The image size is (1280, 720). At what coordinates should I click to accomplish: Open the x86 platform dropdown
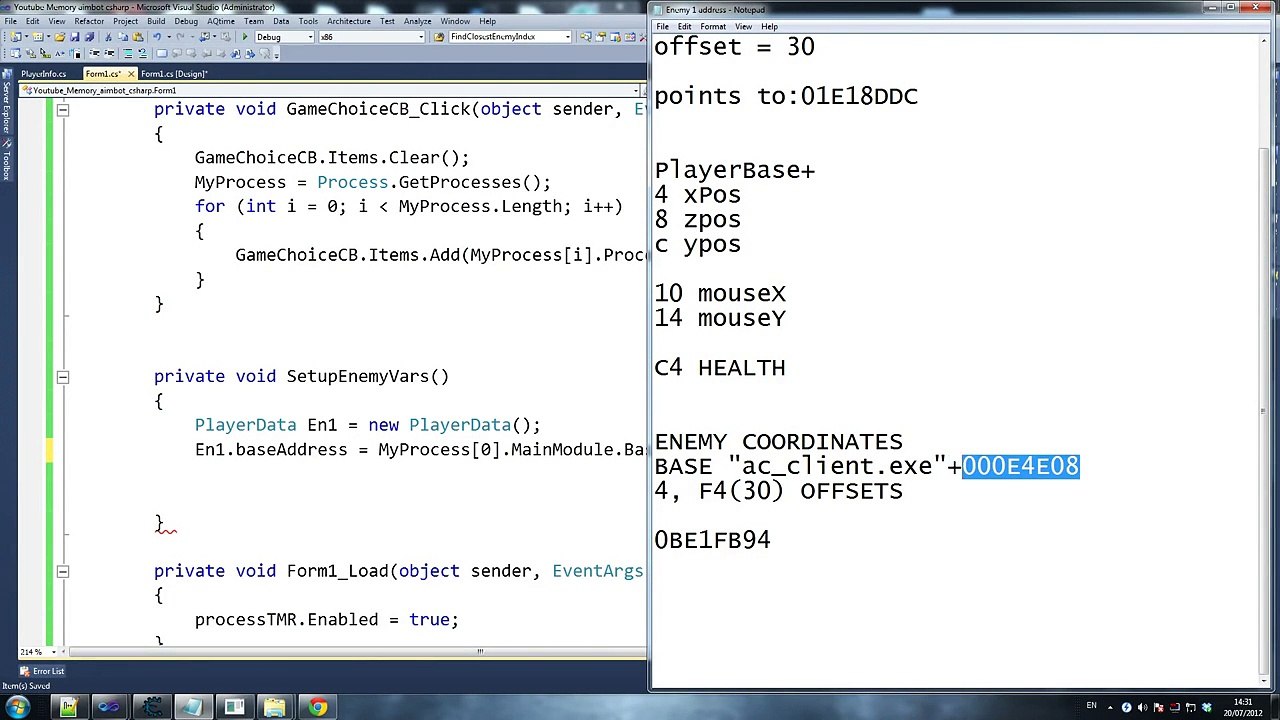(x=420, y=37)
